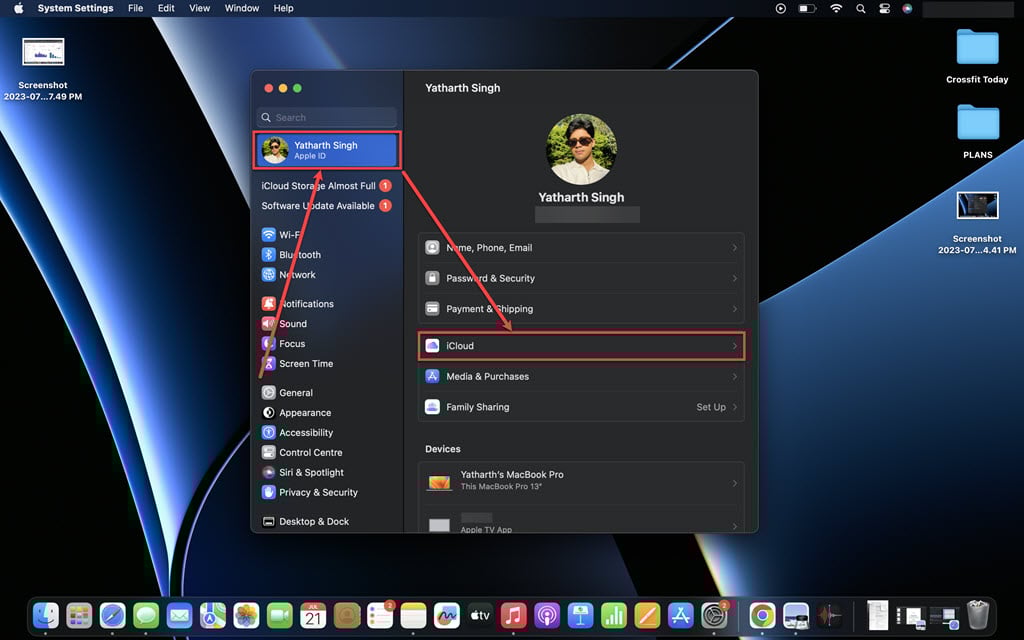Image resolution: width=1024 pixels, height=640 pixels.
Task: Select Screenshot 2023-07...4.41 PM desktop file
Action: click(x=977, y=223)
